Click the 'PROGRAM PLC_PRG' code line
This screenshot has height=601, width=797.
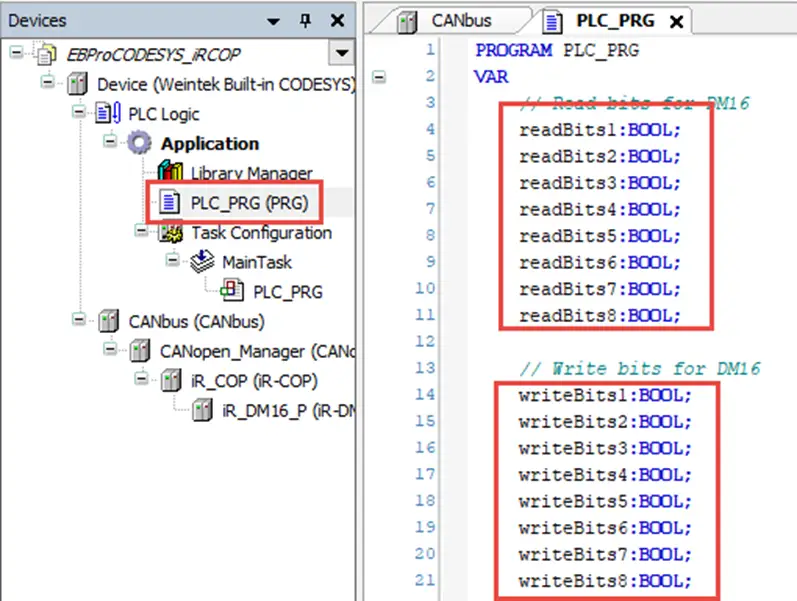[557, 50]
